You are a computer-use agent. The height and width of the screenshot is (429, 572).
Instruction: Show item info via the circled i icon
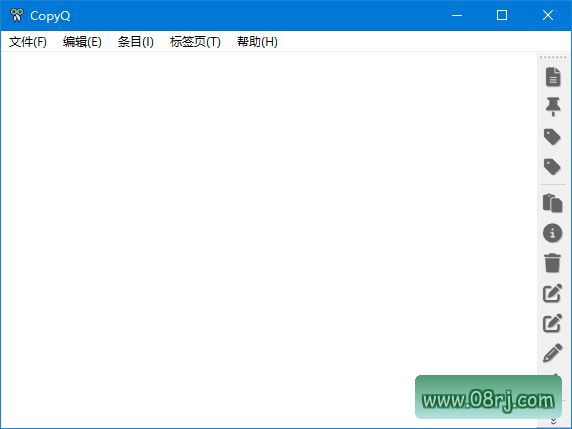(553, 233)
